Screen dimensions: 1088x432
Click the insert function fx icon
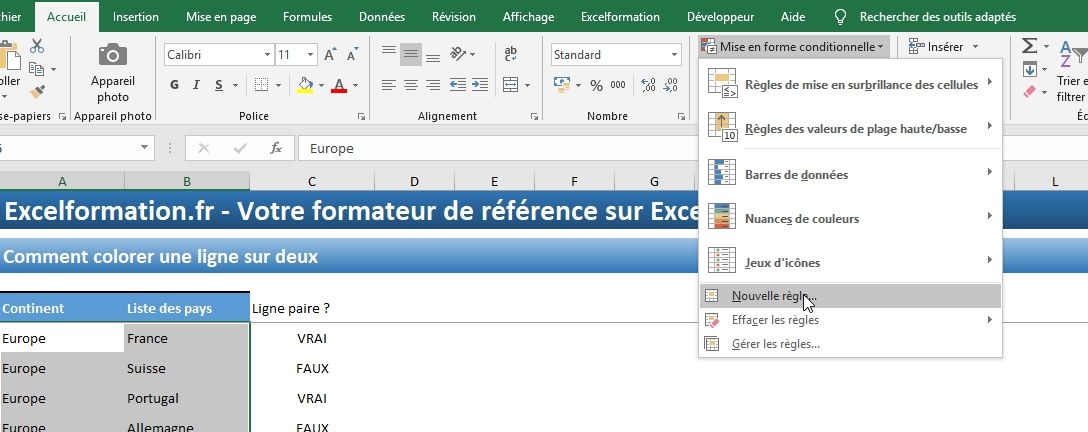[x=275, y=148]
